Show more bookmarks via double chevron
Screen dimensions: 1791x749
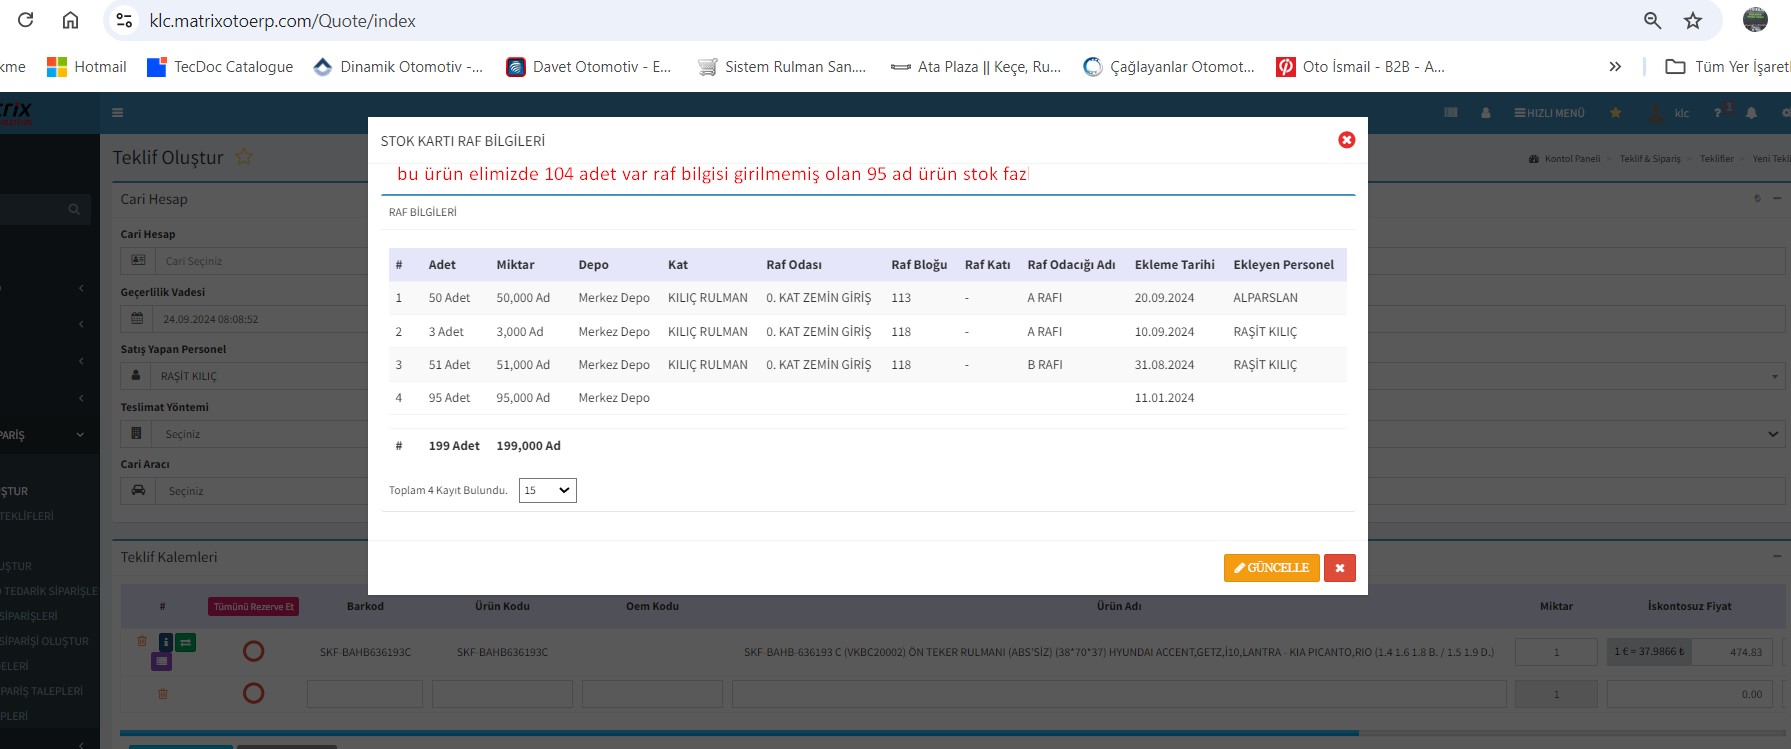point(1614,67)
